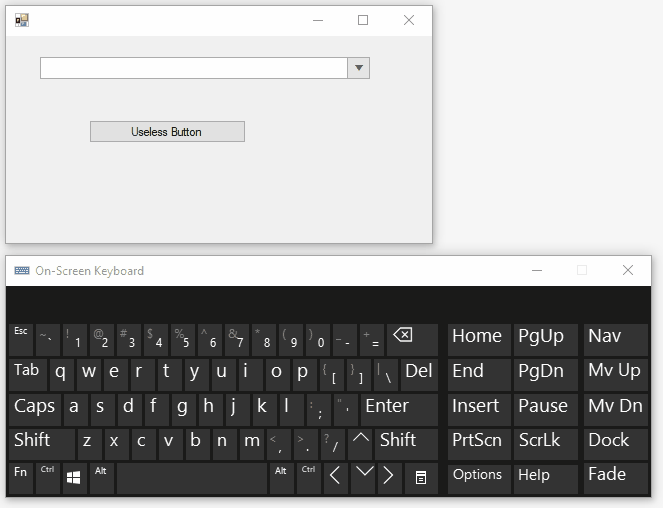Screen dimensions: 663x508
Task: Click the Mv Up key
Action: [616, 375]
